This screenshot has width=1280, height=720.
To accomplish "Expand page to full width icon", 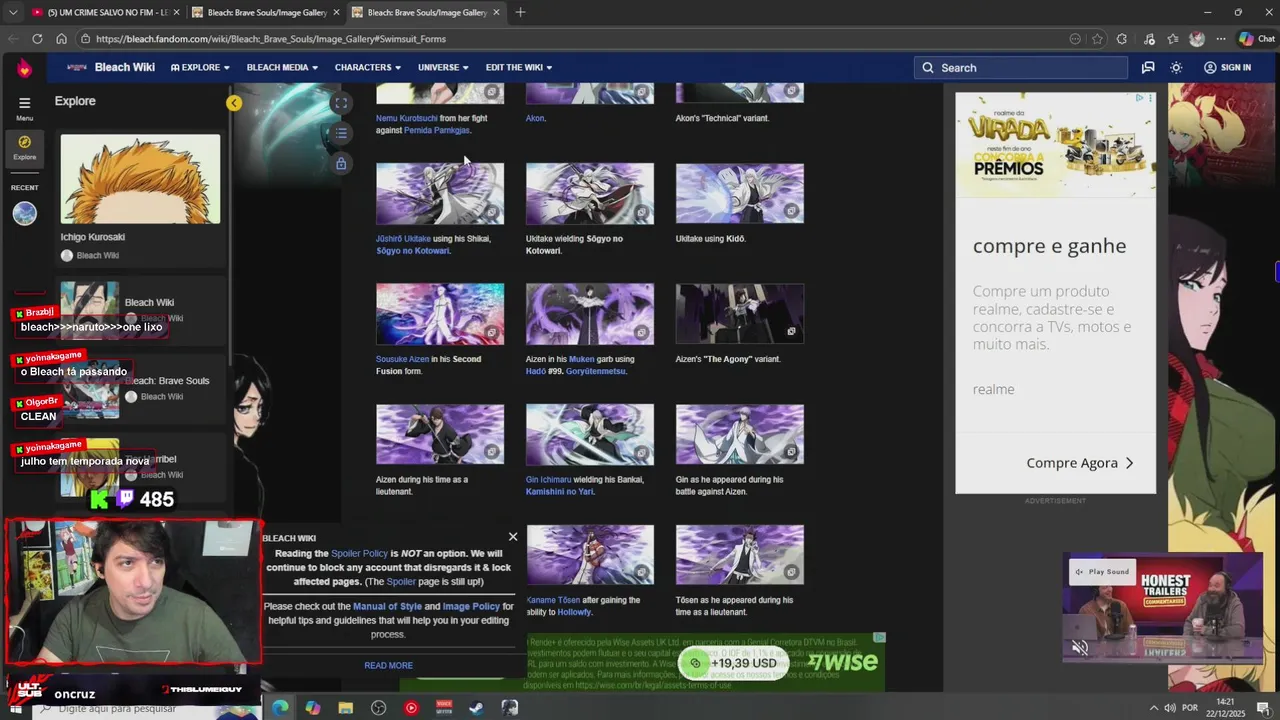I will (x=341, y=103).
